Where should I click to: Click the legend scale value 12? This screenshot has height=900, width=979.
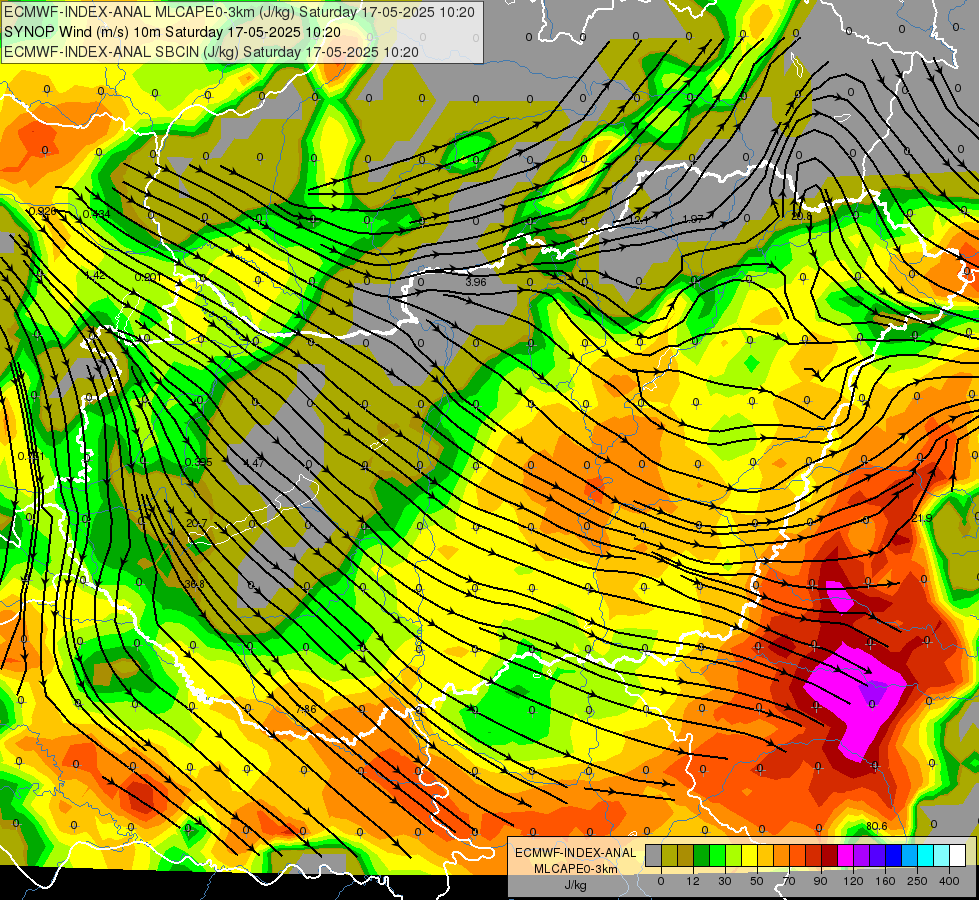(x=693, y=881)
